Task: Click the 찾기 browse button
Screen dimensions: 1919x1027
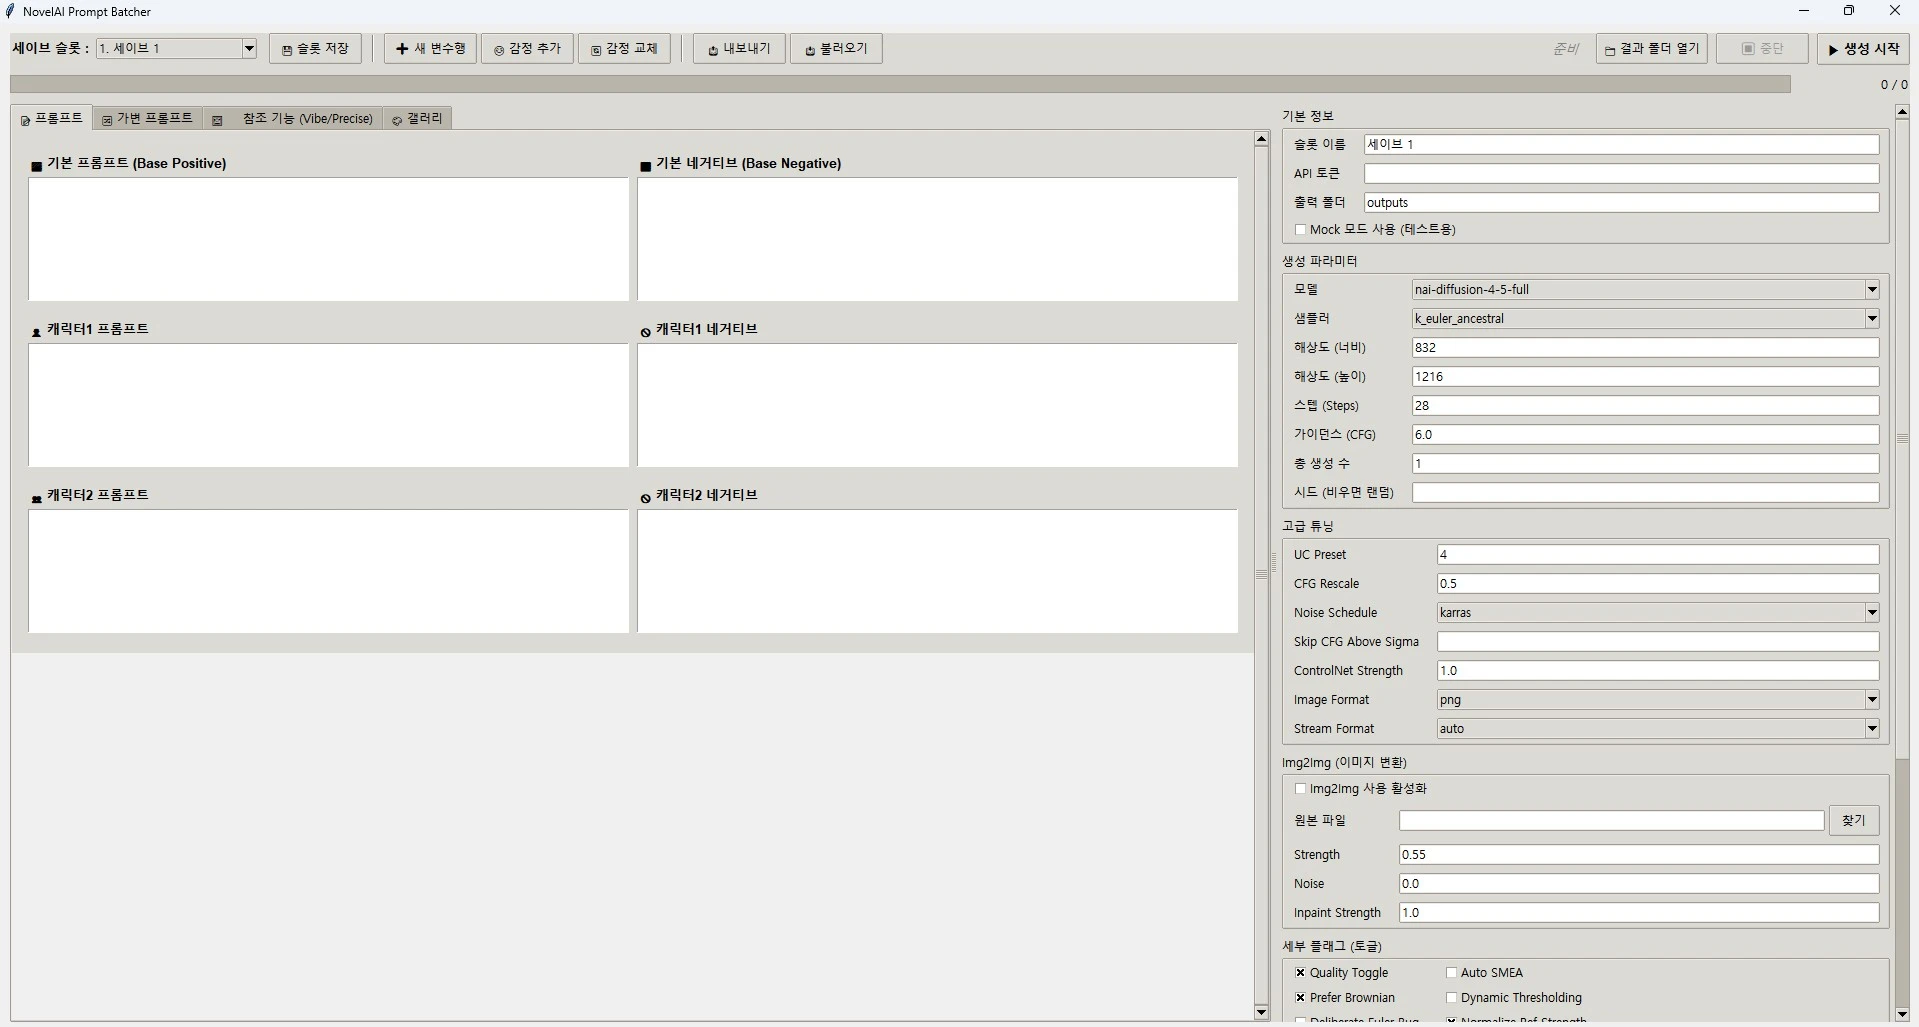Action: (1854, 820)
